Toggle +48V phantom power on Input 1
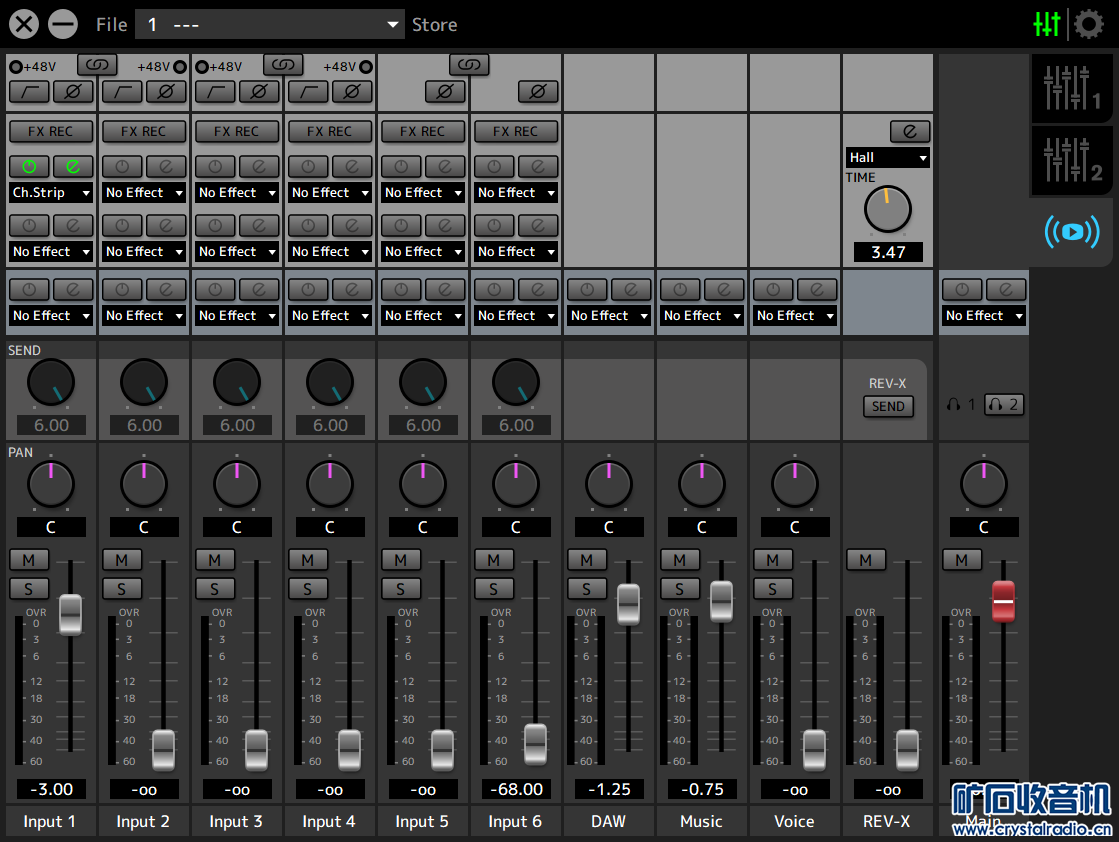The image size is (1119, 842). tap(16, 67)
